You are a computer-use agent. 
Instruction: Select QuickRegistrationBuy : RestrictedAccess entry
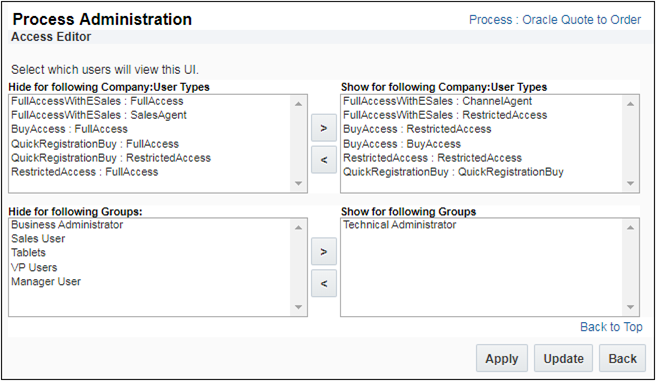111,158
